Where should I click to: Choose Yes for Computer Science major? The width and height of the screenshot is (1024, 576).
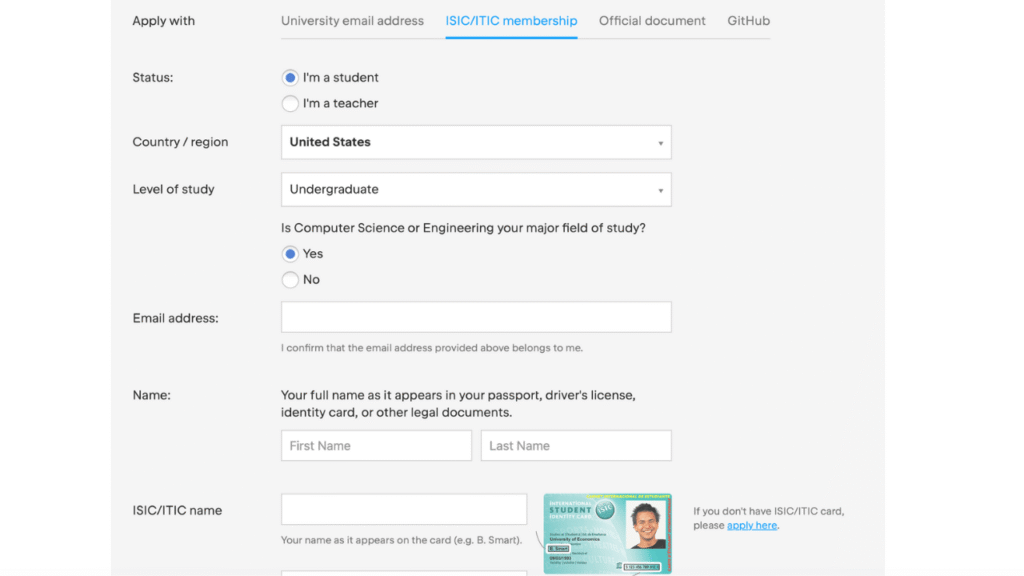[291, 254]
